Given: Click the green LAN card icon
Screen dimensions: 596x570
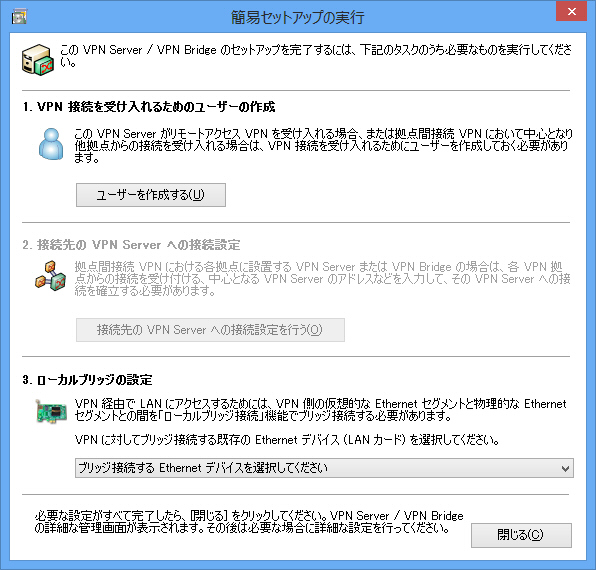Looking at the screenshot, I should (51, 411).
